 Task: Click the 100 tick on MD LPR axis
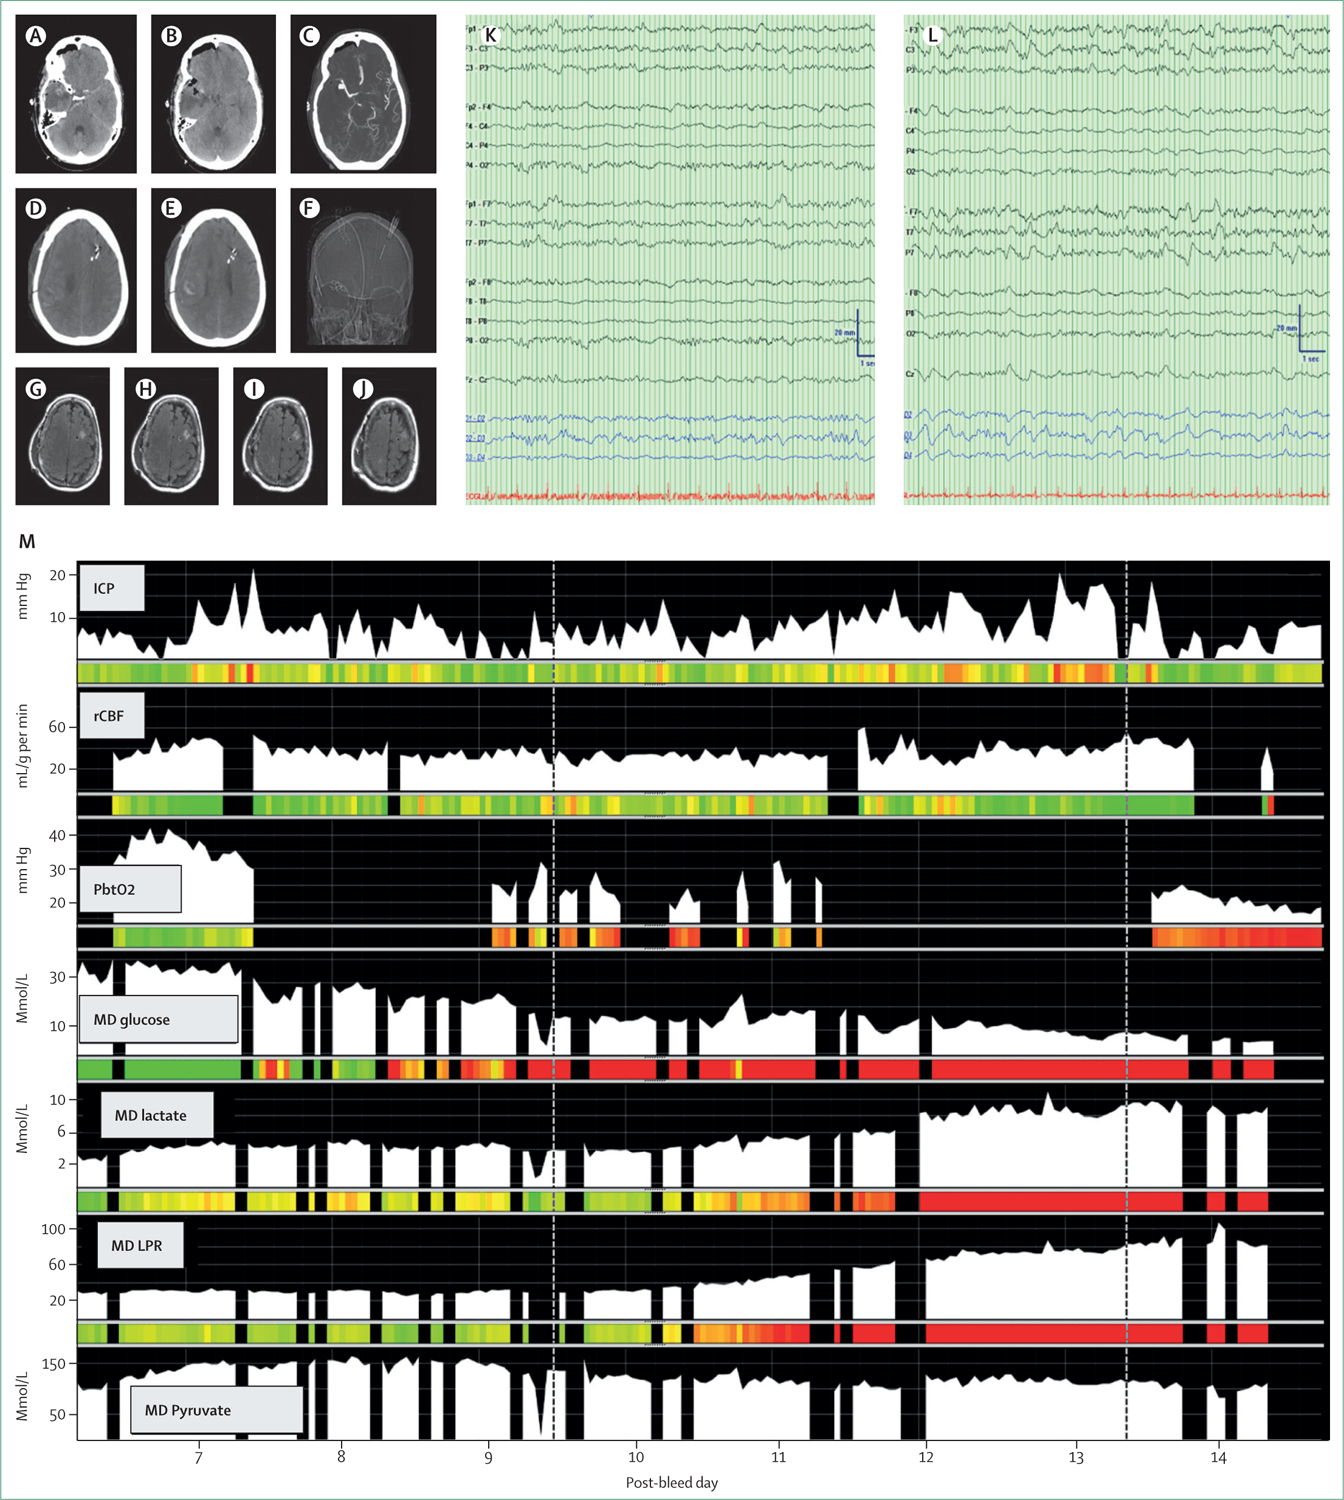tap(53, 1229)
